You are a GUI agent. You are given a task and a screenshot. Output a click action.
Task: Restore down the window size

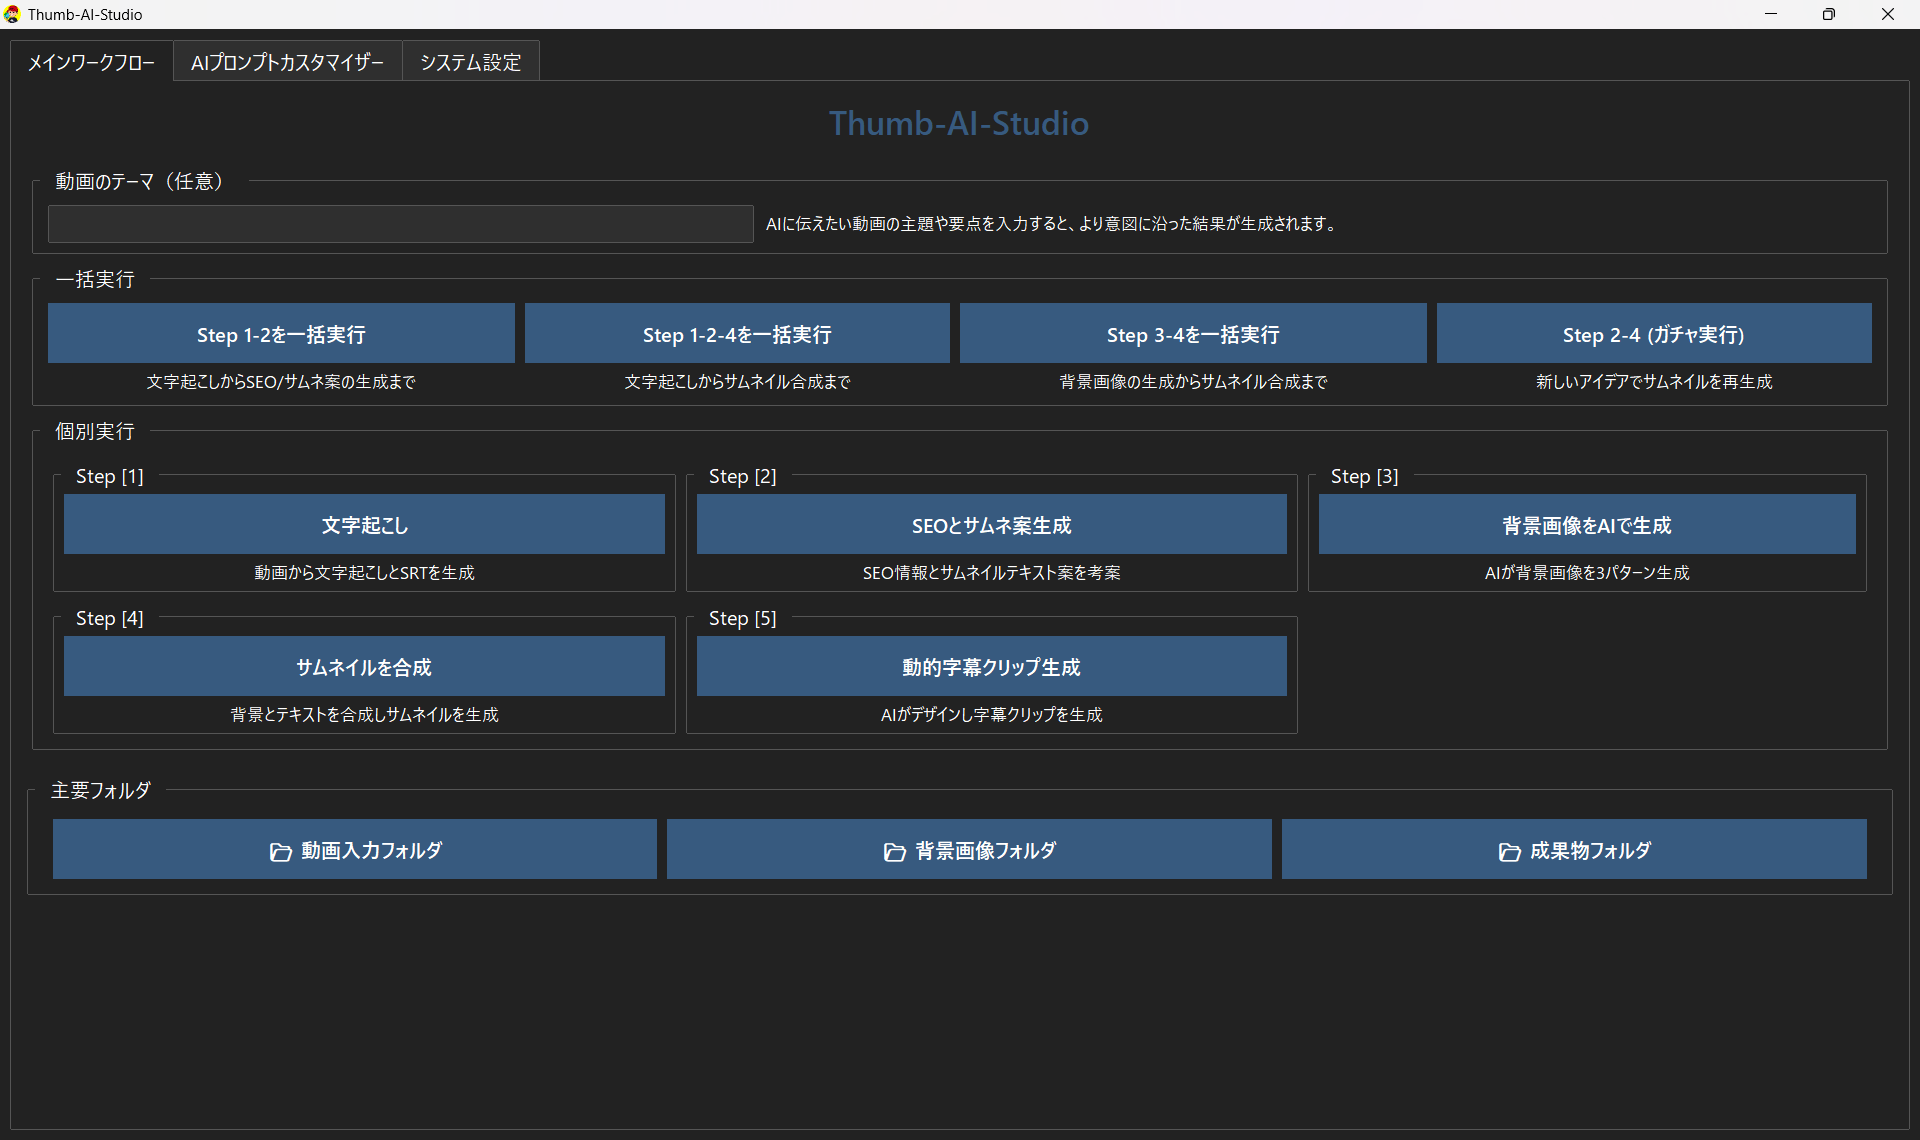1828,14
